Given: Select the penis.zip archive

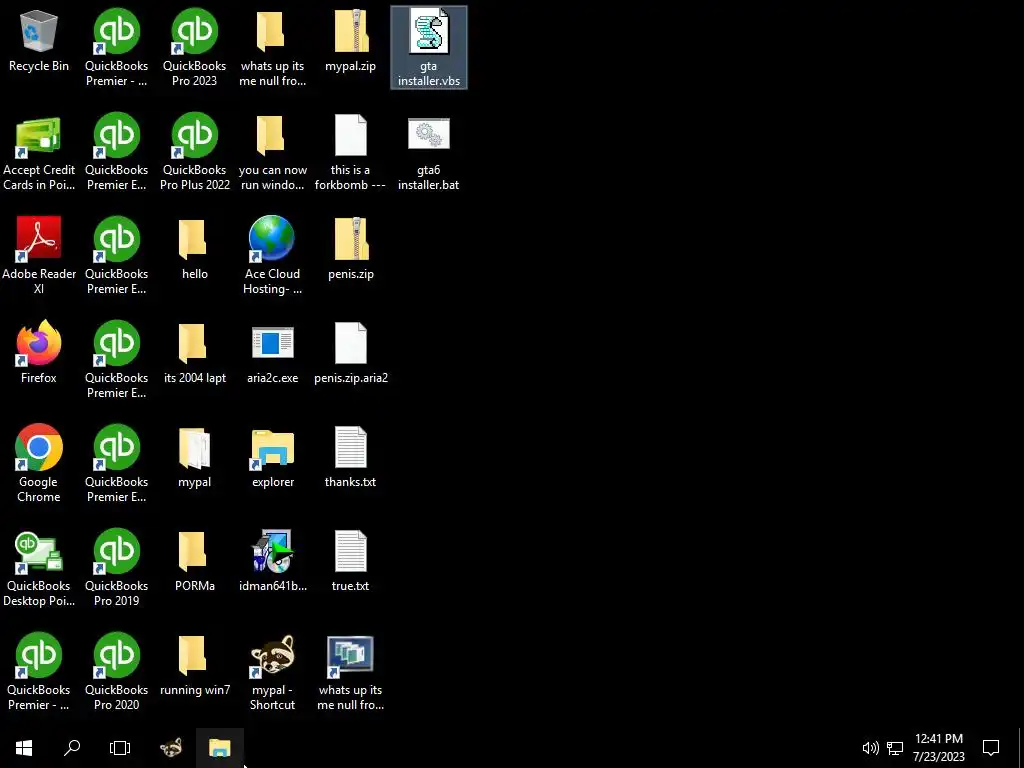Looking at the screenshot, I should click(x=351, y=249).
